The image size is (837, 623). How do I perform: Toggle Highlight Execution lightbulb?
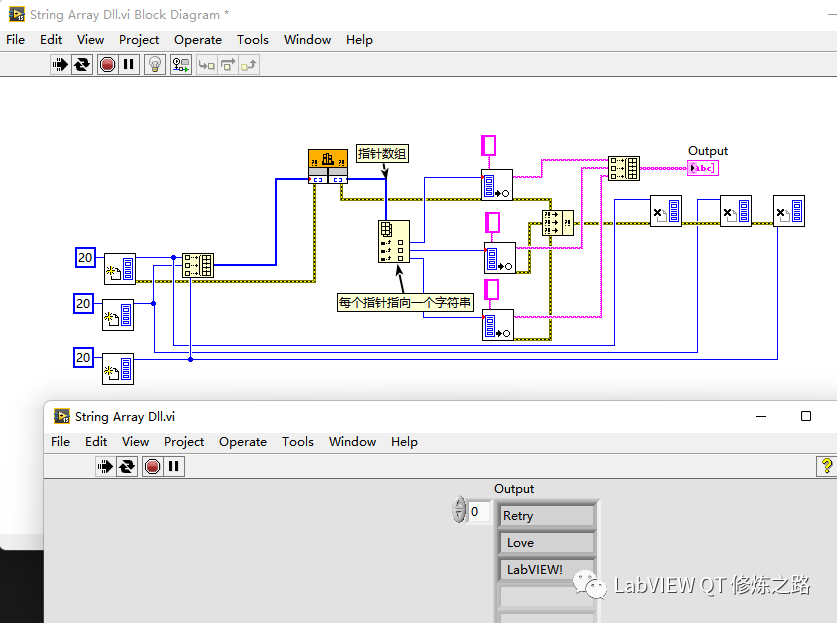155,65
